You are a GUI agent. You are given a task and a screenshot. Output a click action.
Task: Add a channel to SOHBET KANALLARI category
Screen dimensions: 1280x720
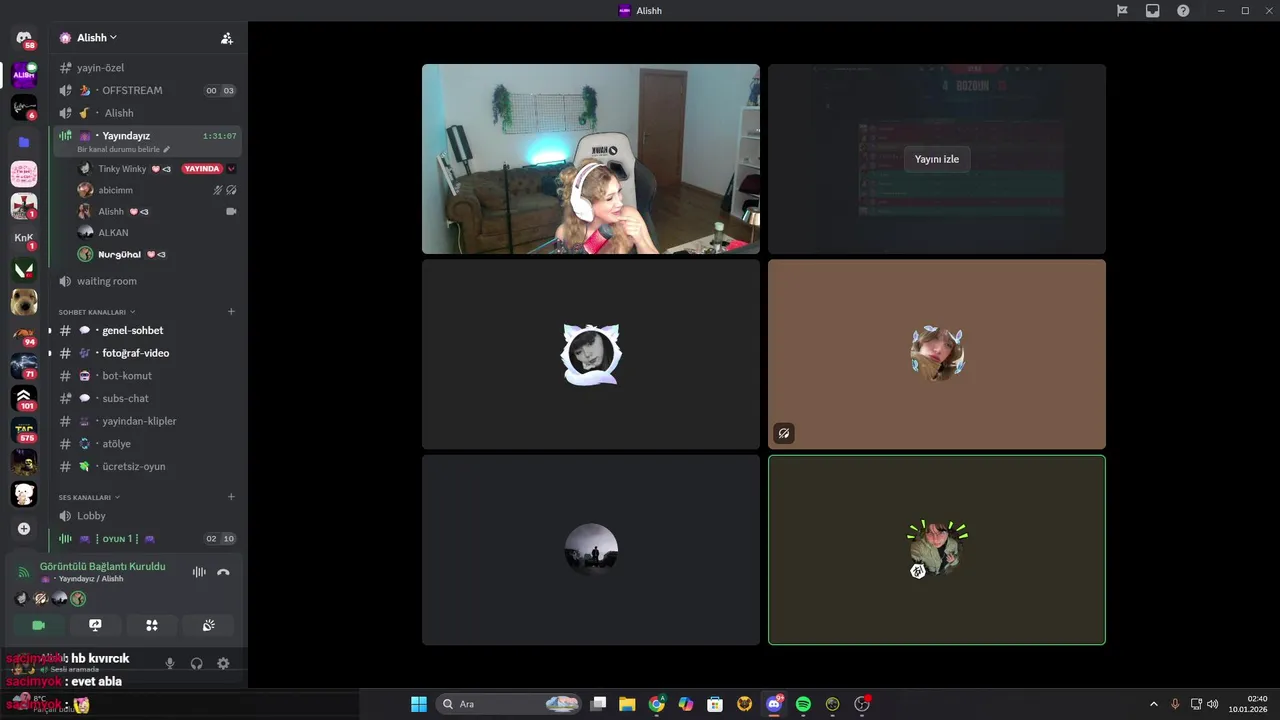point(231,311)
